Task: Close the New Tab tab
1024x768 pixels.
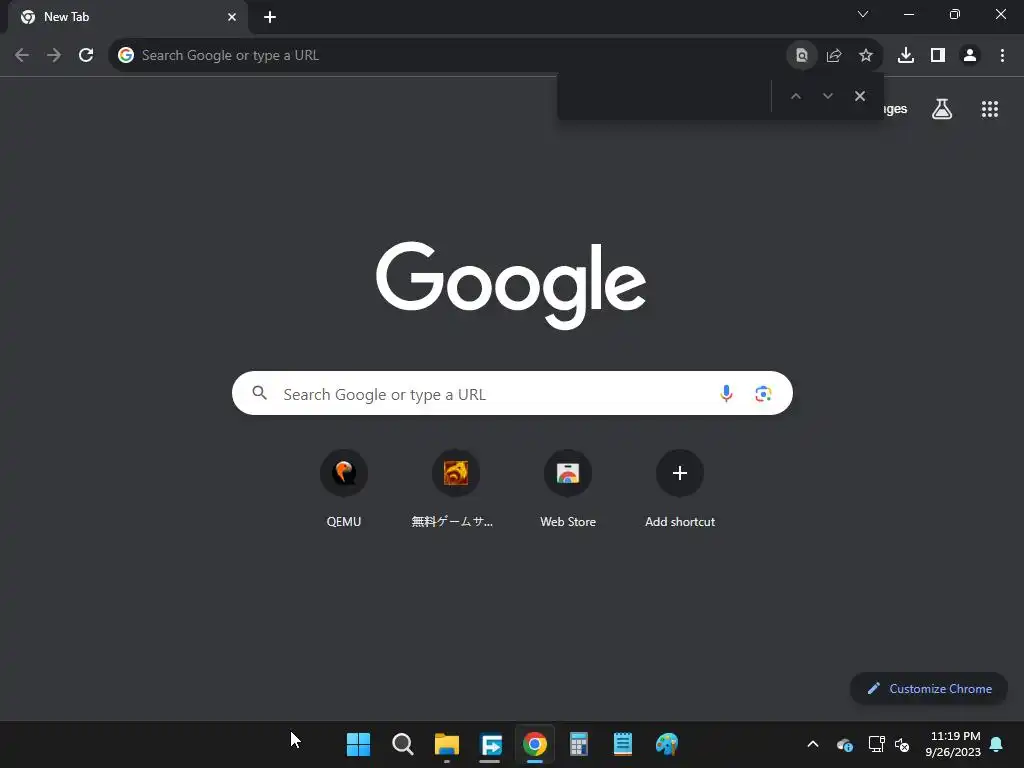Action: [232, 18]
